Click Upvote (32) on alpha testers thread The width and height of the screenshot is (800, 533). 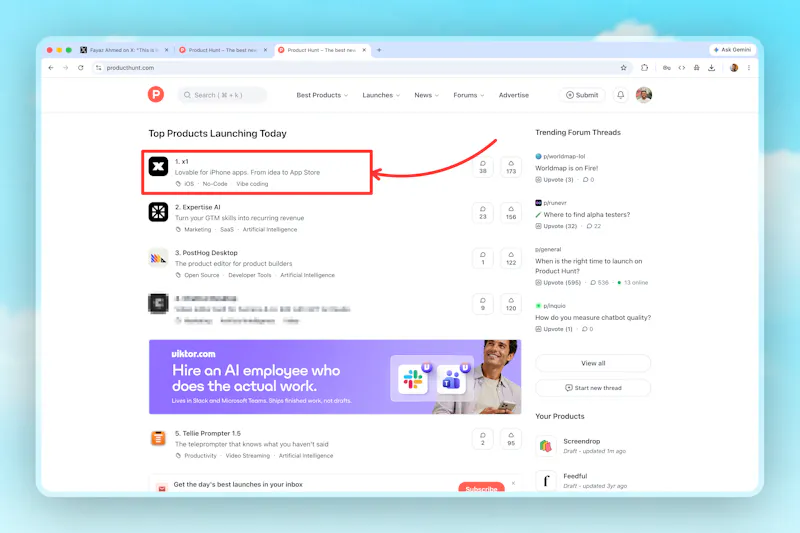(556, 226)
